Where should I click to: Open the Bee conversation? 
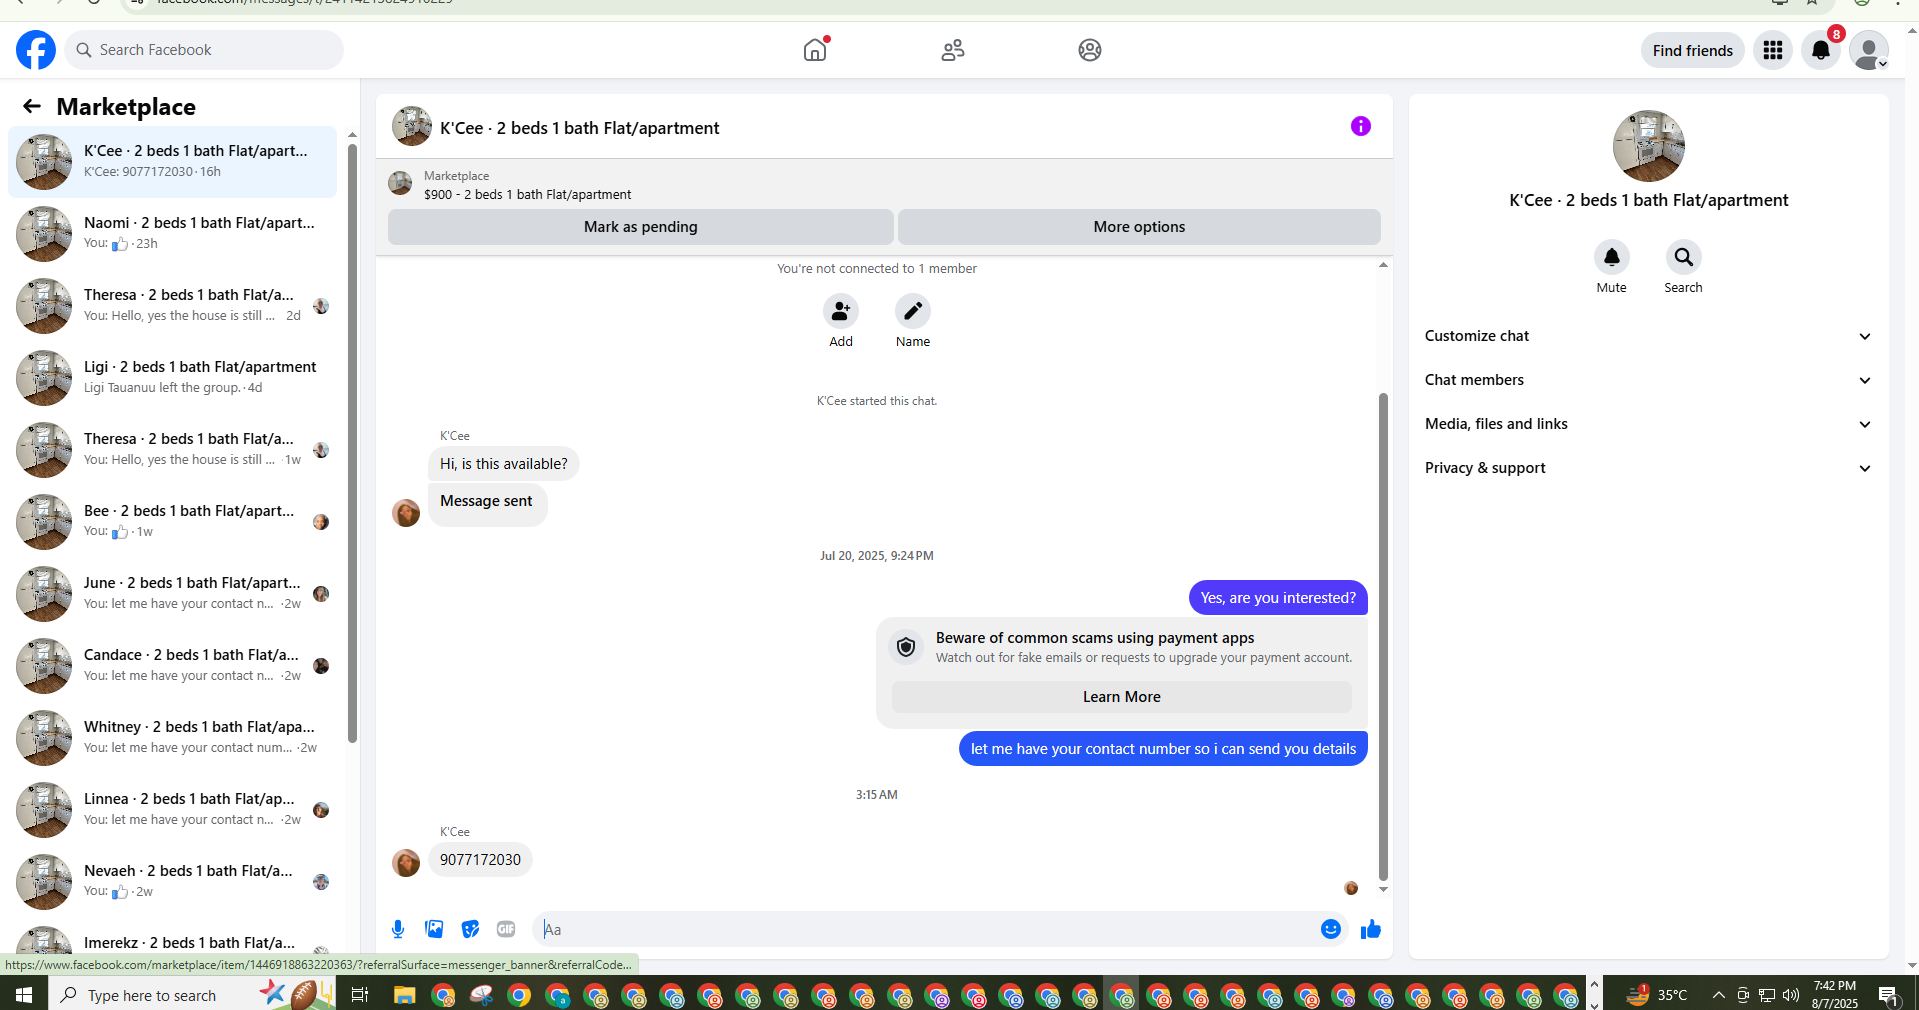coord(172,522)
